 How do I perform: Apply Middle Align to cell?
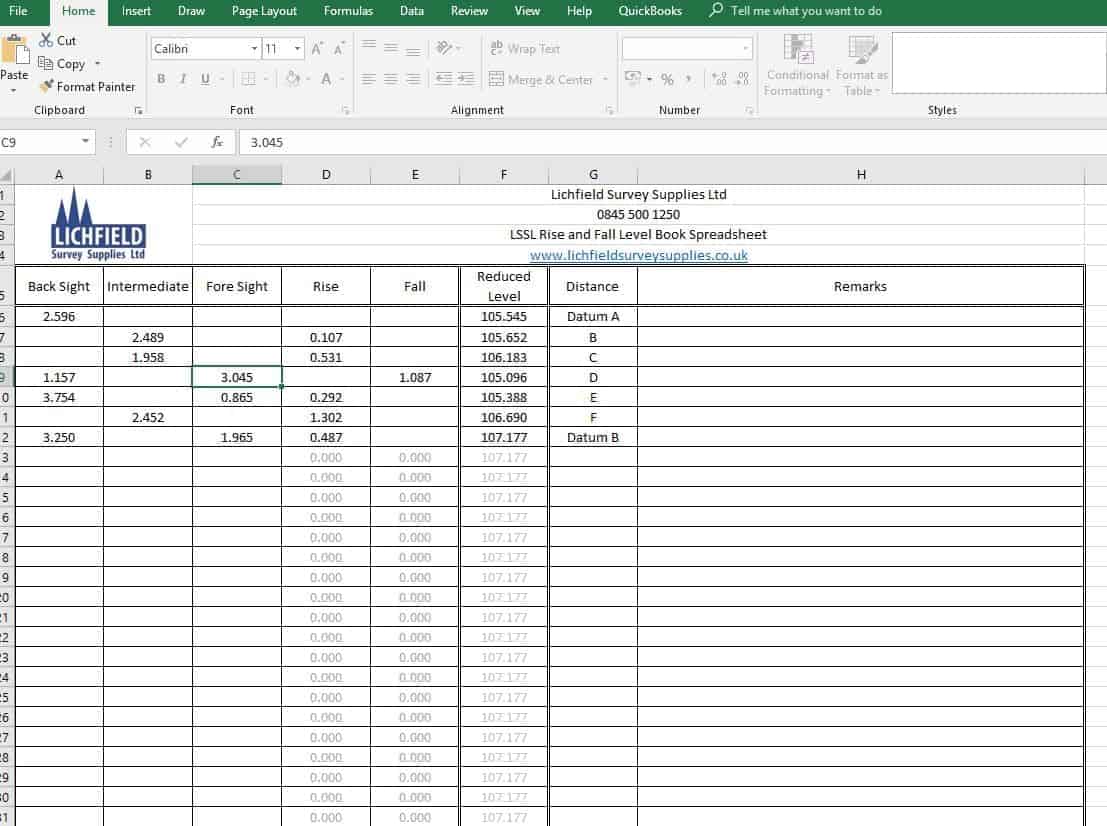[x=390, y=47]
